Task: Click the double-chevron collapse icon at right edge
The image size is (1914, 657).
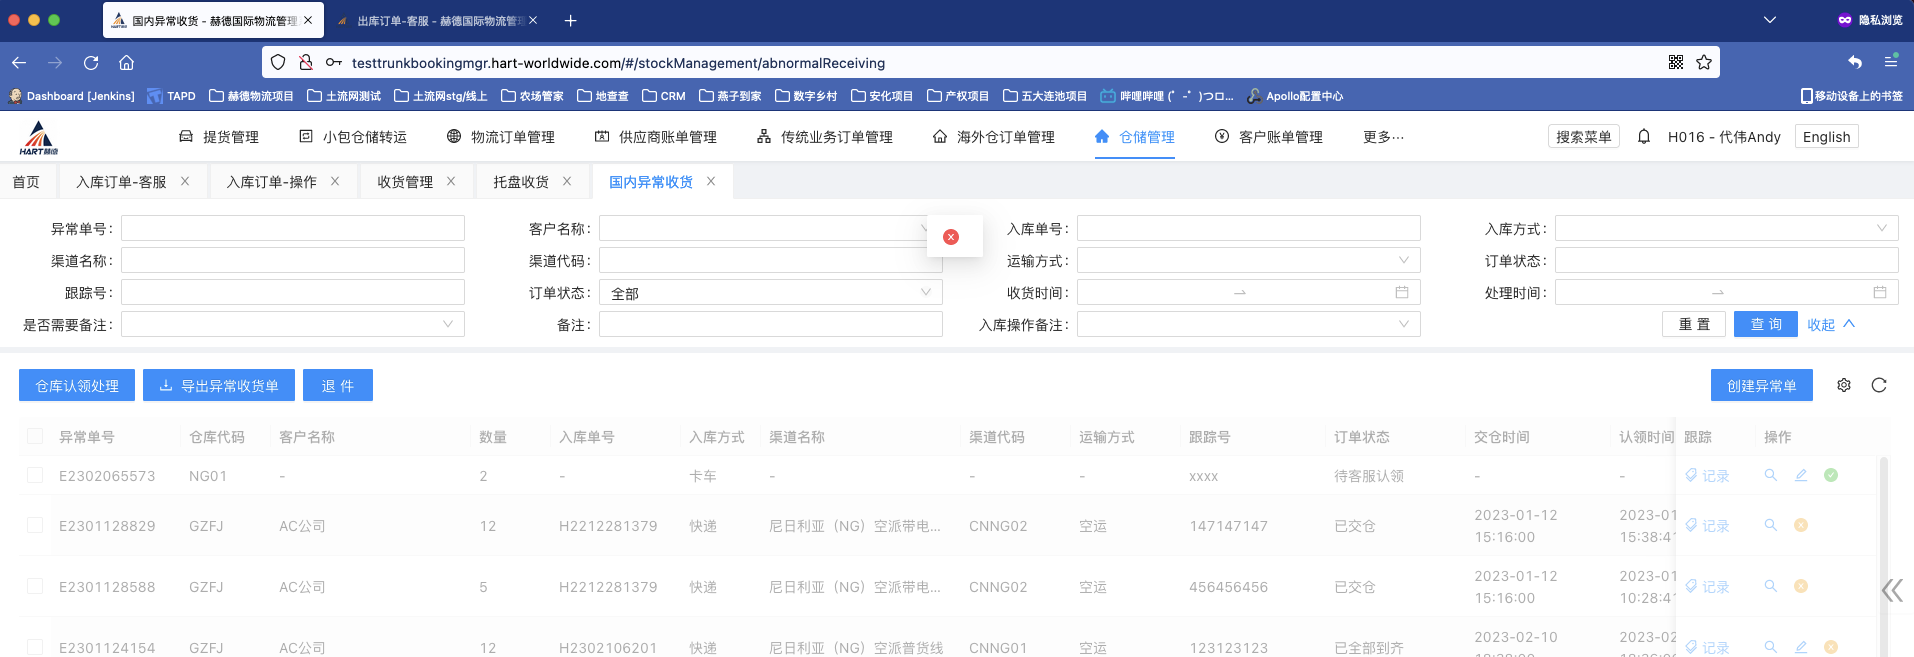Action: click(1892, 591)
